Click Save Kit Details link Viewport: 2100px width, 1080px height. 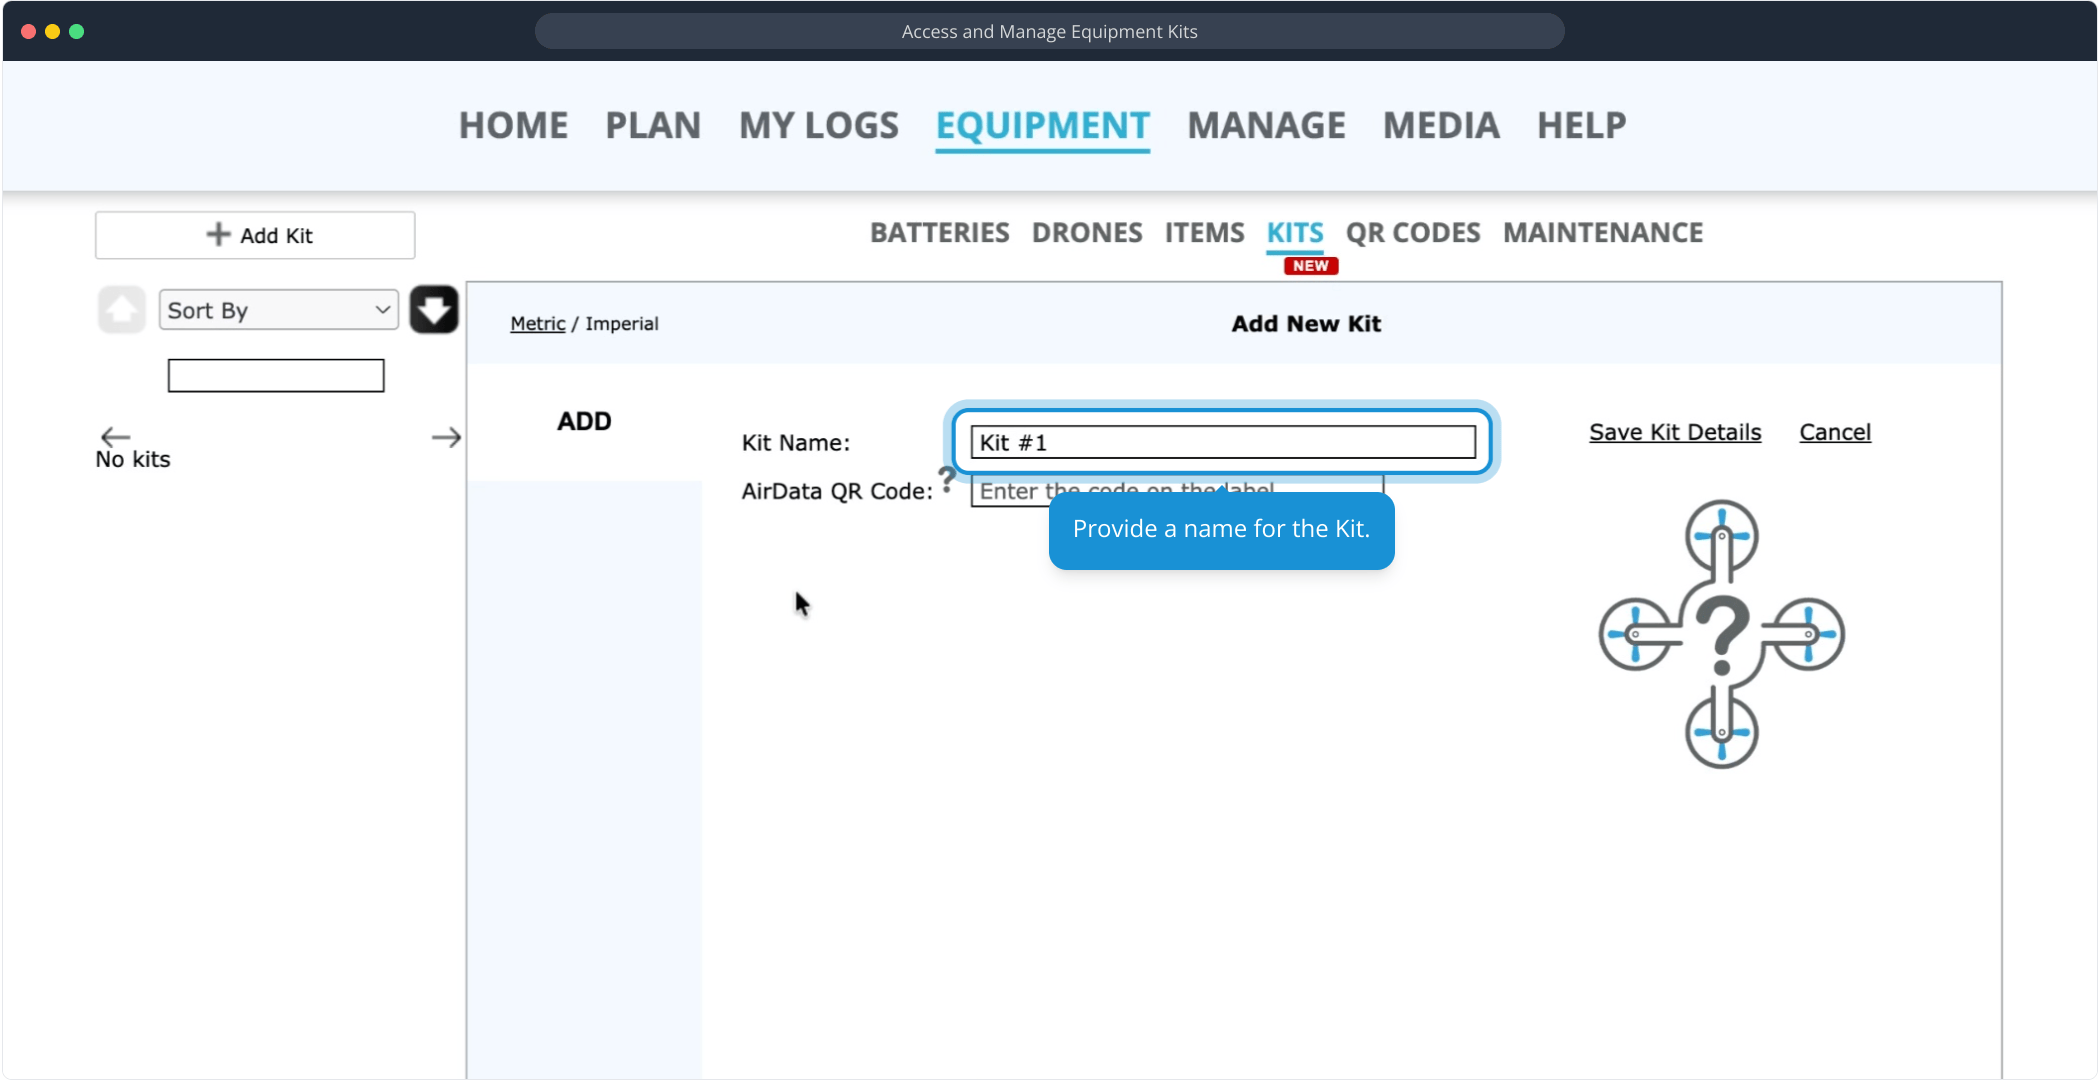click(x=1674, y=432)
